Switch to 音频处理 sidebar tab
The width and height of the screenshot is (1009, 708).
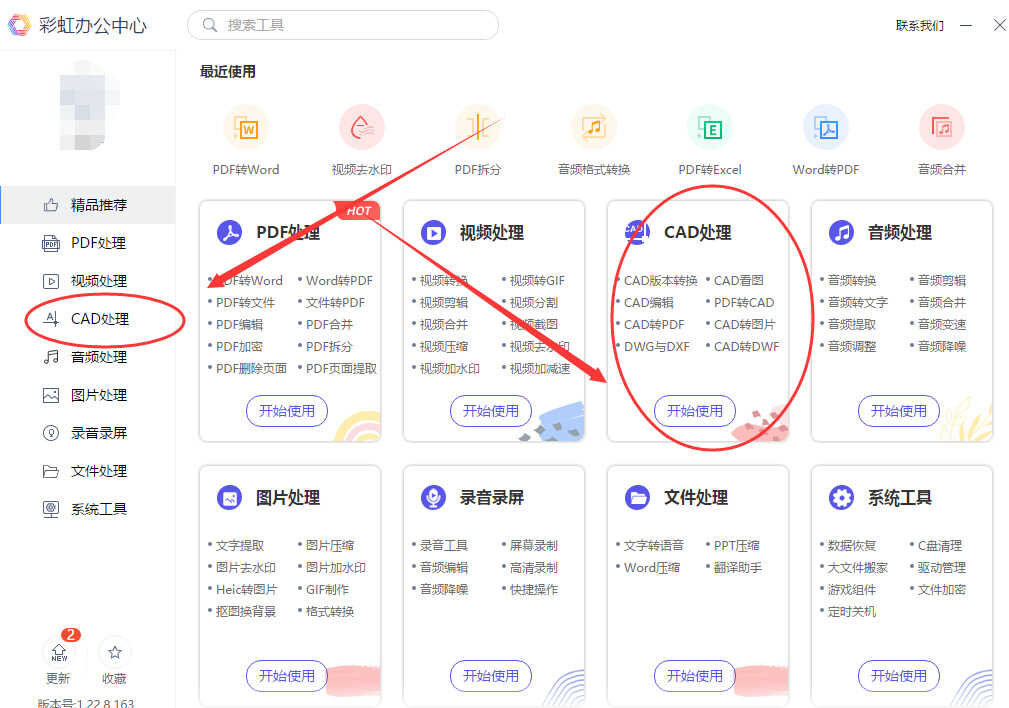pos(88,357)
